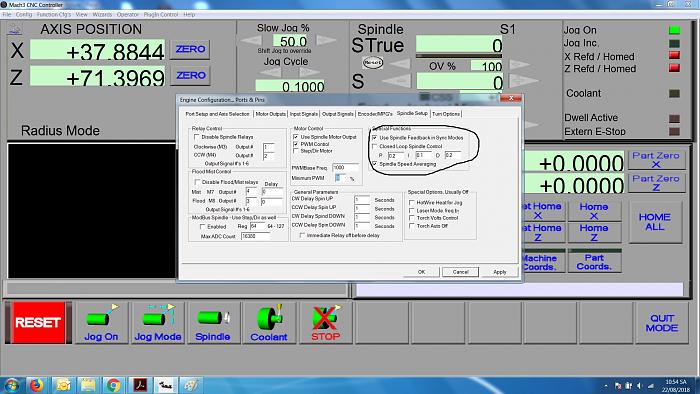
Task: Zero the X axis position
Action: click(190, 49)
